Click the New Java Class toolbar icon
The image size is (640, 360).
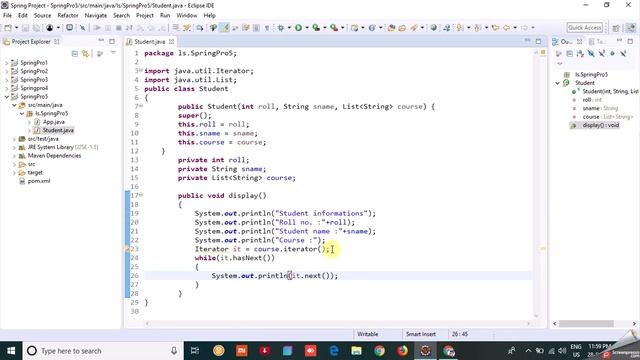372,28
